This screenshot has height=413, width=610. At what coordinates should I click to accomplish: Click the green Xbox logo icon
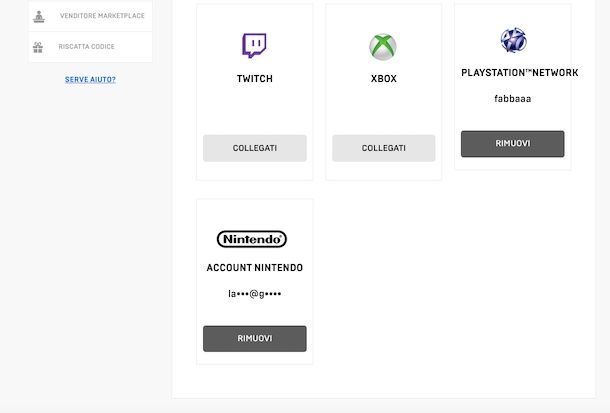click(x=383, y=46)
